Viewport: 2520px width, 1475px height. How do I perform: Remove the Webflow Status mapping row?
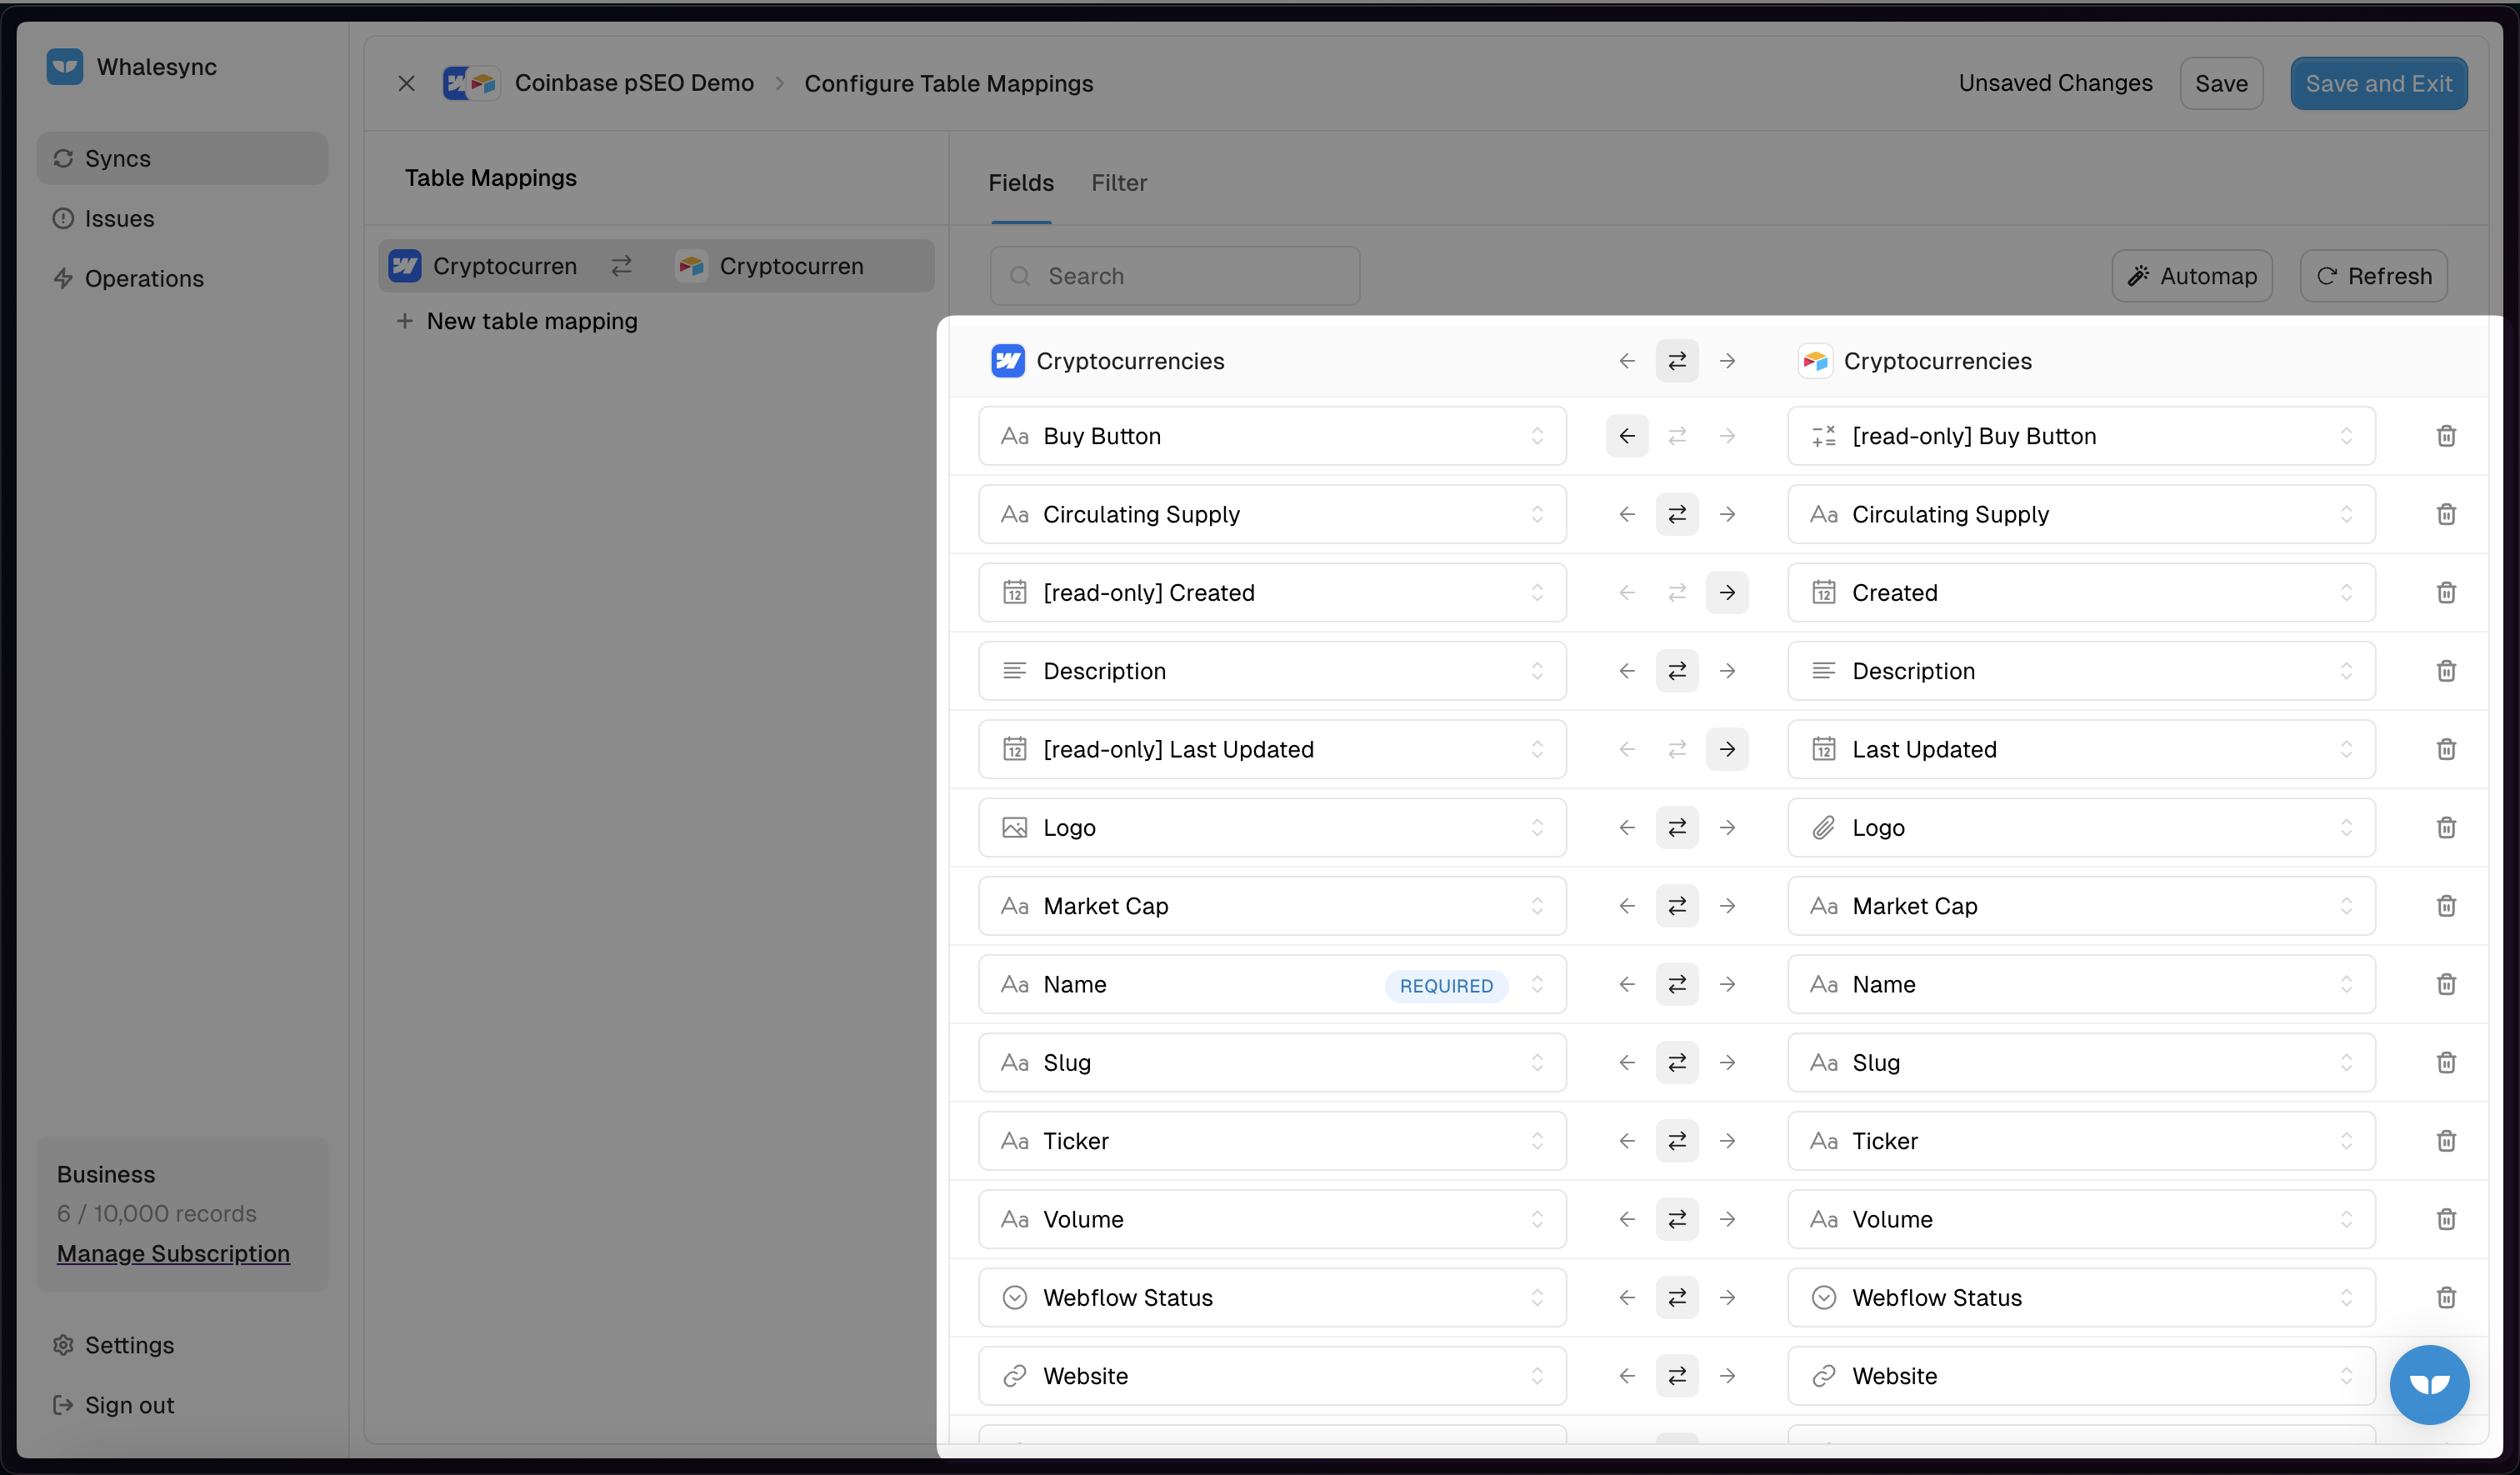point(2446,1298)
